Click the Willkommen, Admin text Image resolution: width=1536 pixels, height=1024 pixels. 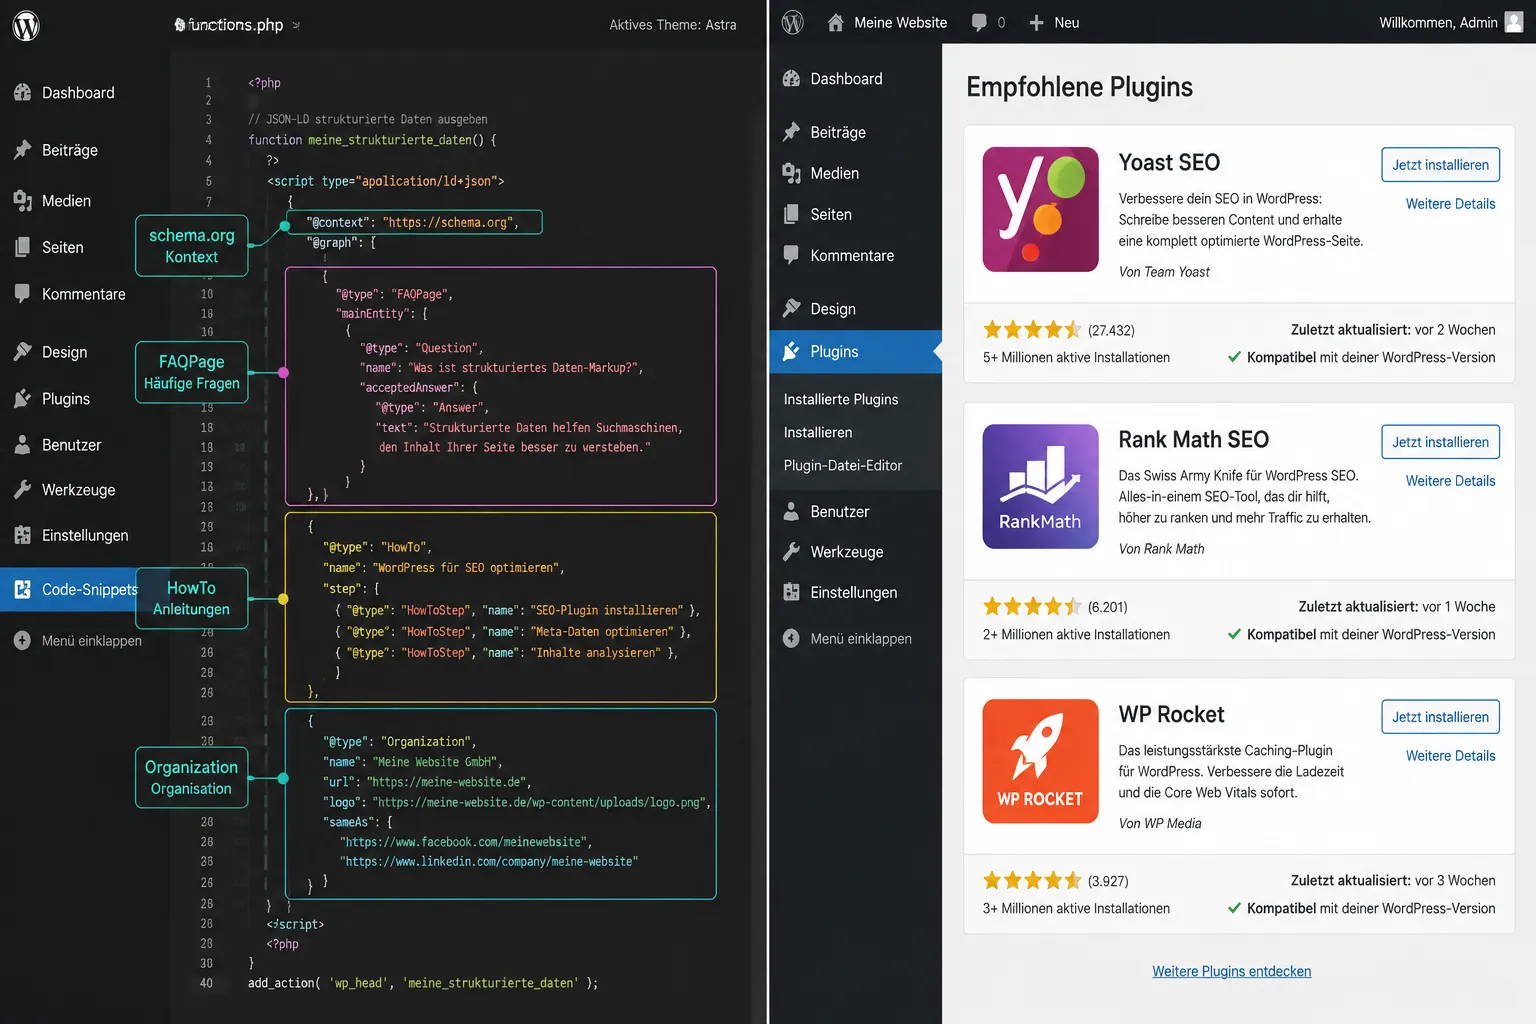[1438, 22]
